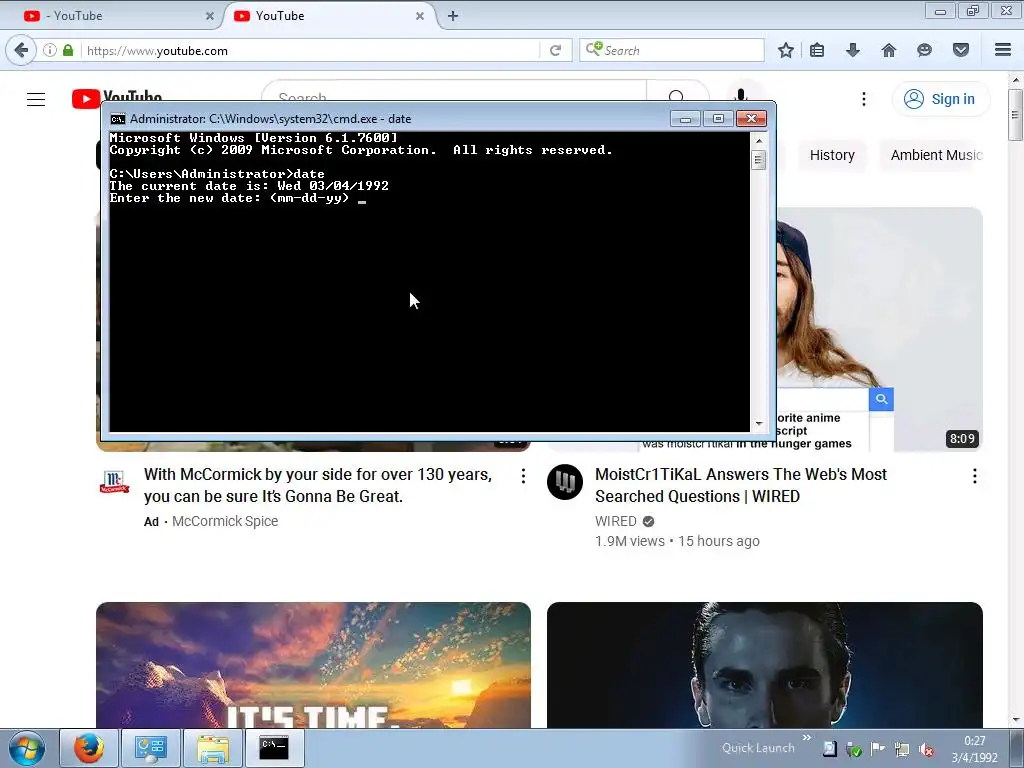This screenshot has height=768, width=1024.
Task: Maximize the cmd.exe window
Action: (718, 118)
